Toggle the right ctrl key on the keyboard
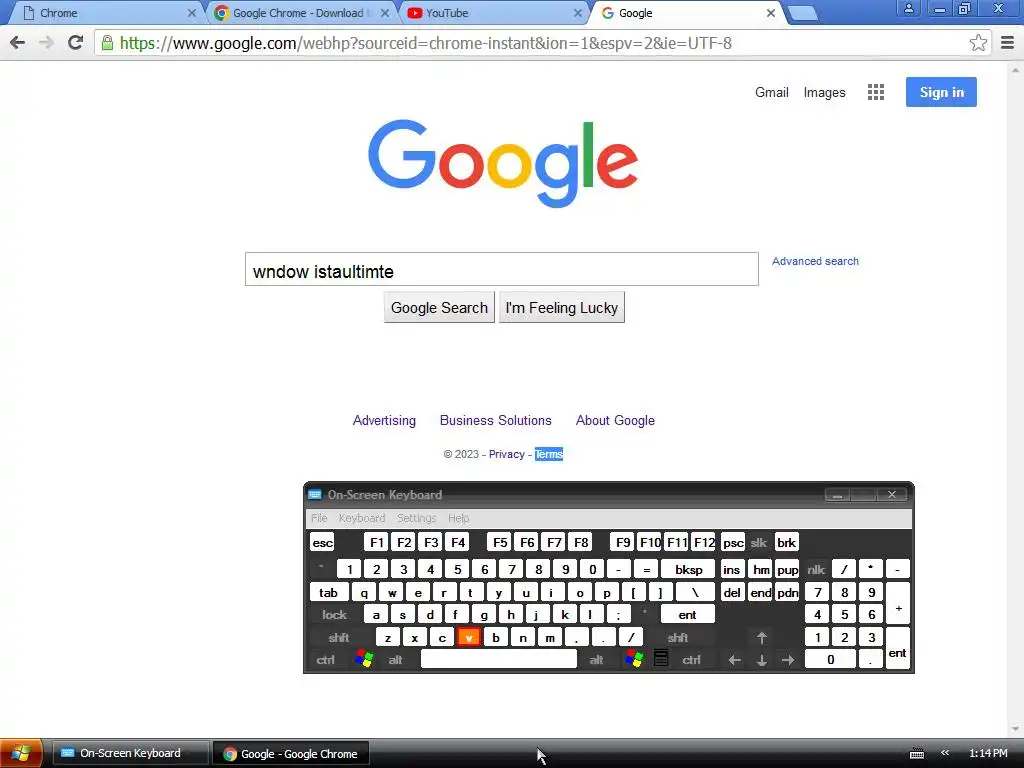This screenshot has height=768, width=1024. 692,660
